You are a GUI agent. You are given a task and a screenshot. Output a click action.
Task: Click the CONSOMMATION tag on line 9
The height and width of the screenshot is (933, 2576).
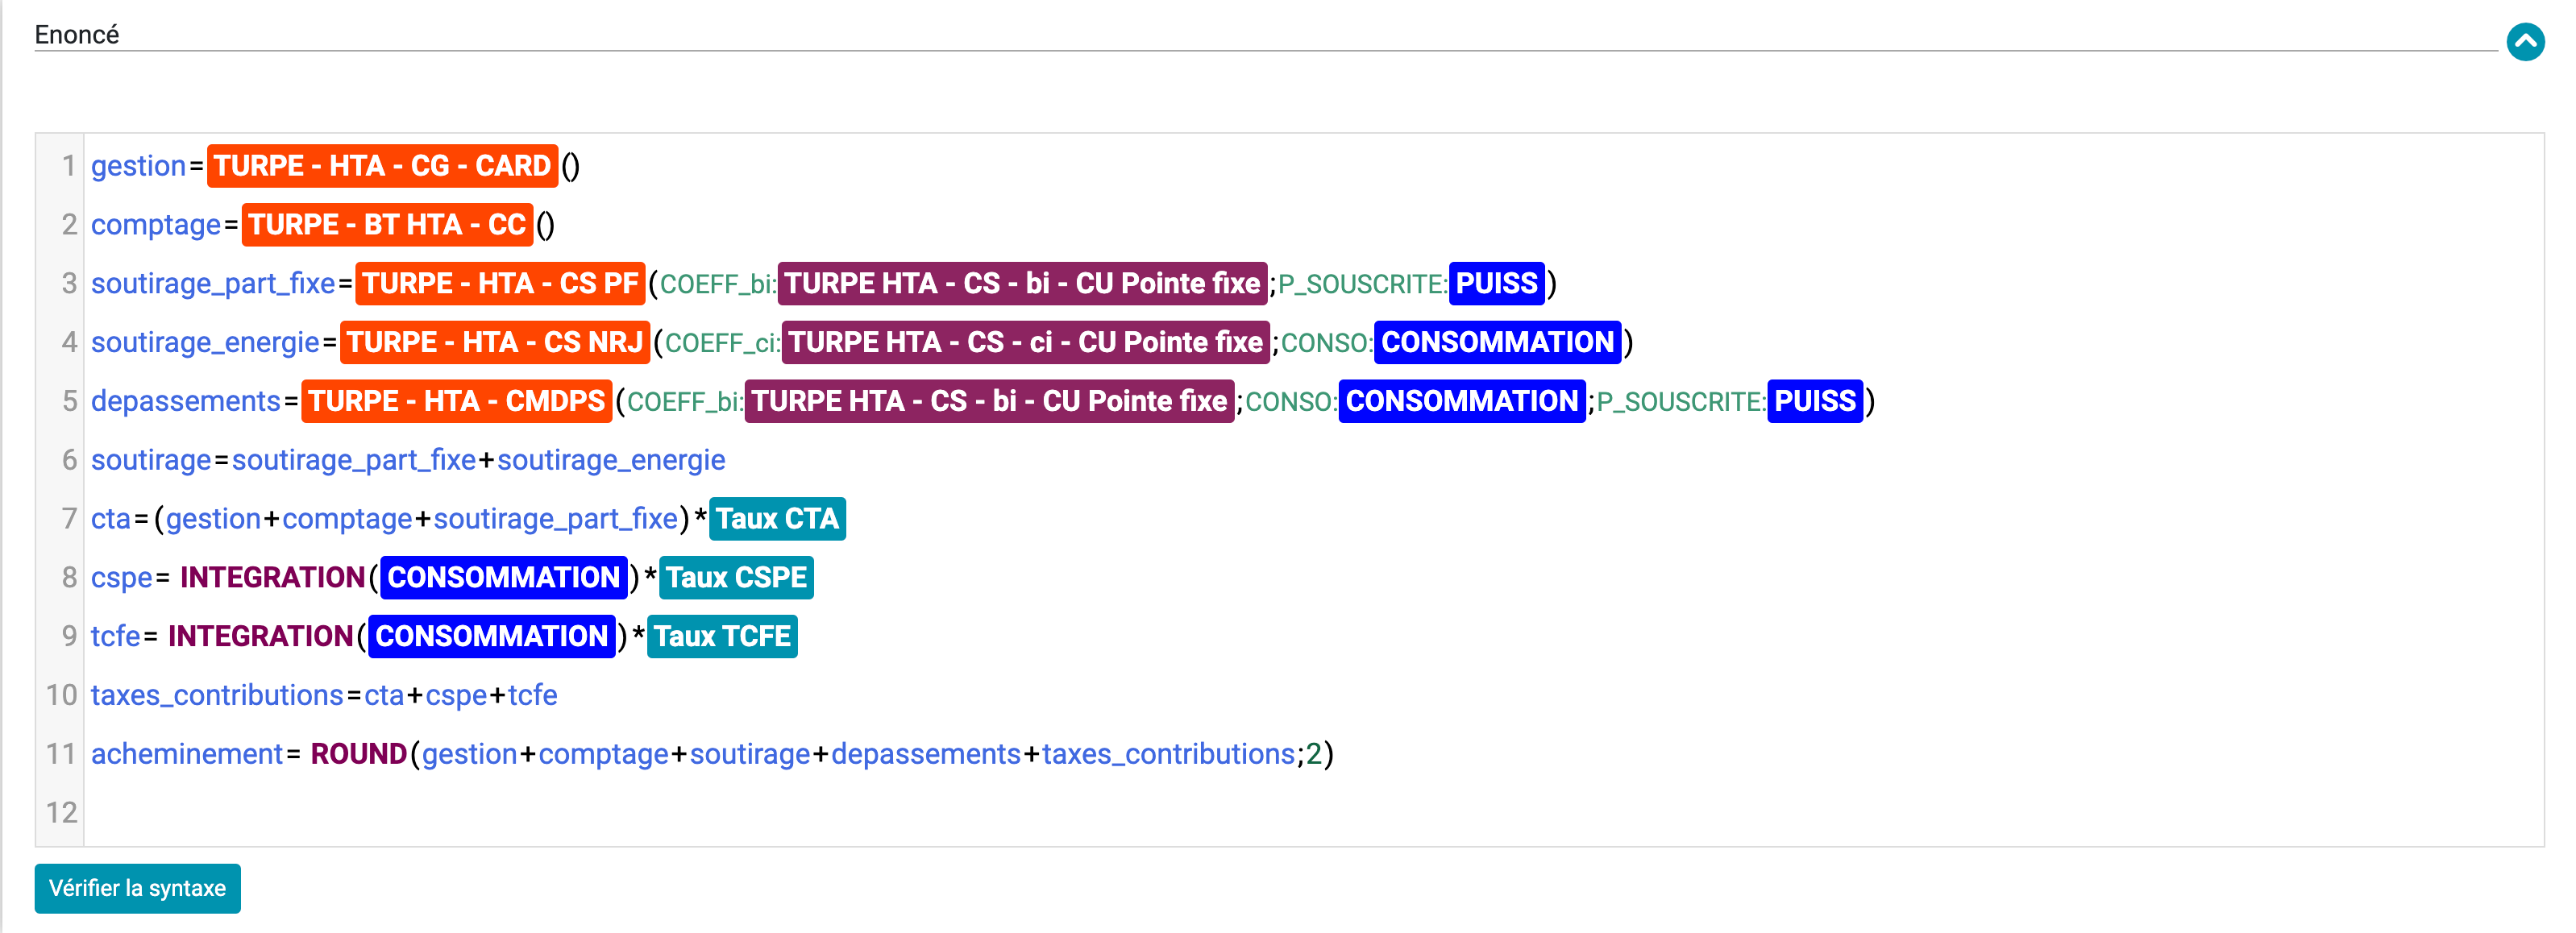pyautogui.click(x=491, y=637)
